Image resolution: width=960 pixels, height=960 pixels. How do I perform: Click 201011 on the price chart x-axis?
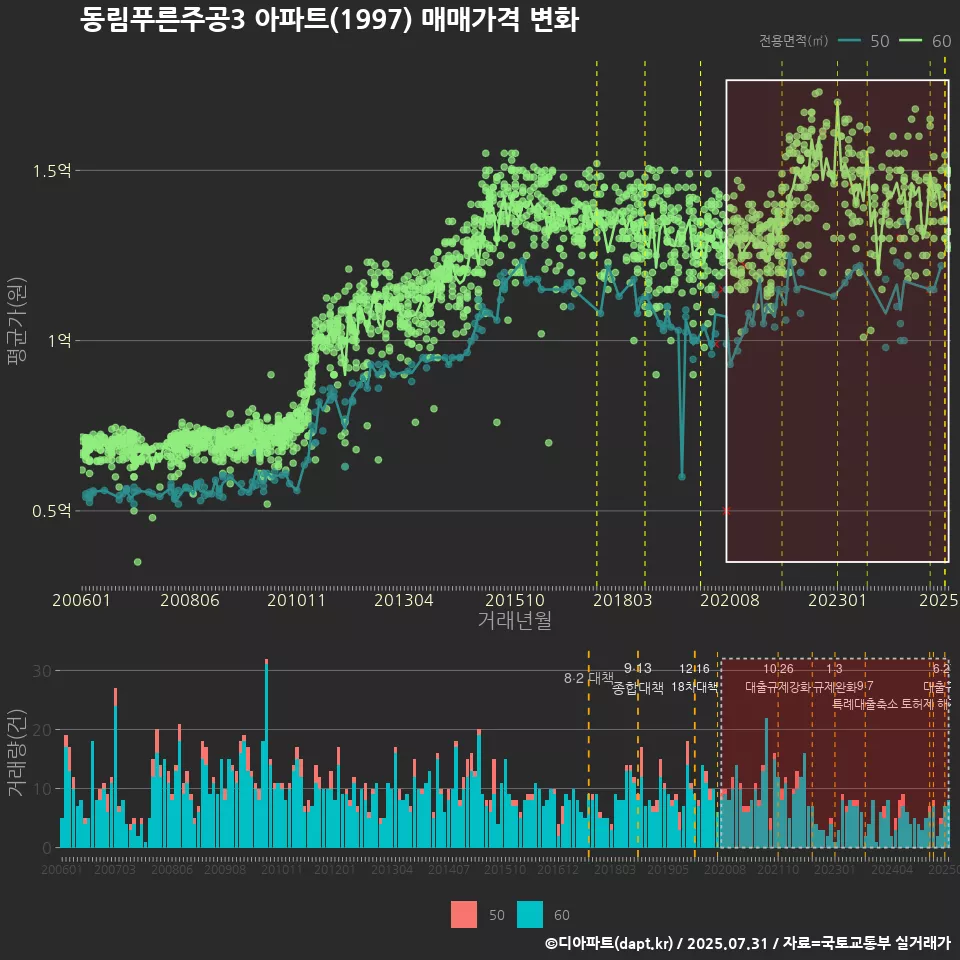(x=296, y=600)
